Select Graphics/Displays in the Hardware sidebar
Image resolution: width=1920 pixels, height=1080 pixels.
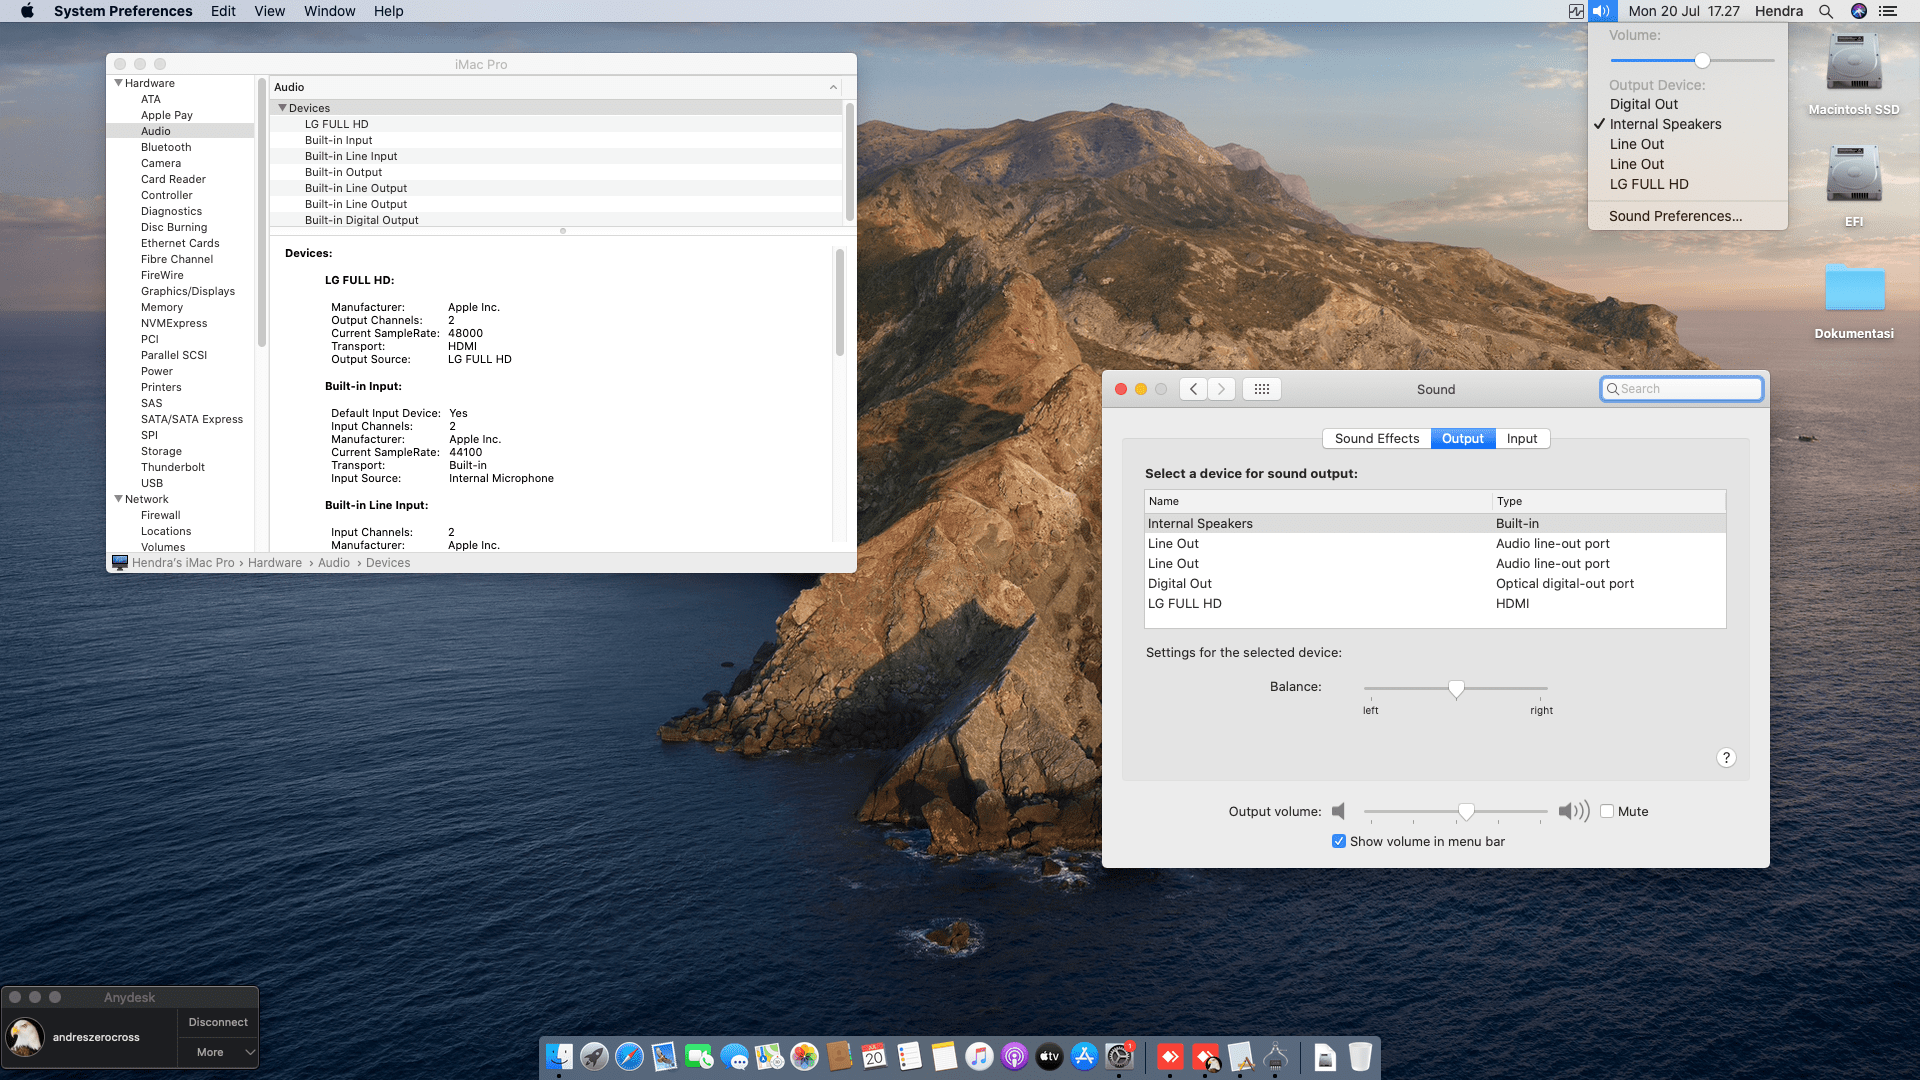[x=188, y=291]
